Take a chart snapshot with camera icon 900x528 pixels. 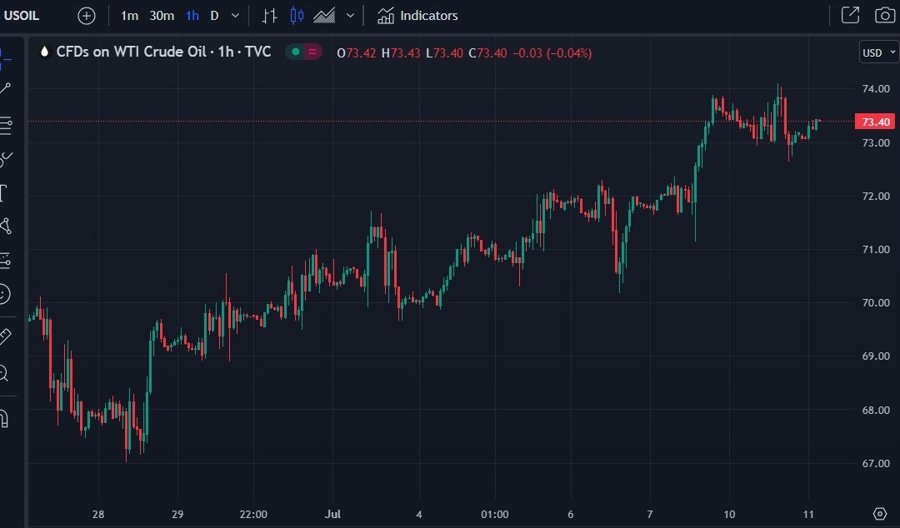884,16
